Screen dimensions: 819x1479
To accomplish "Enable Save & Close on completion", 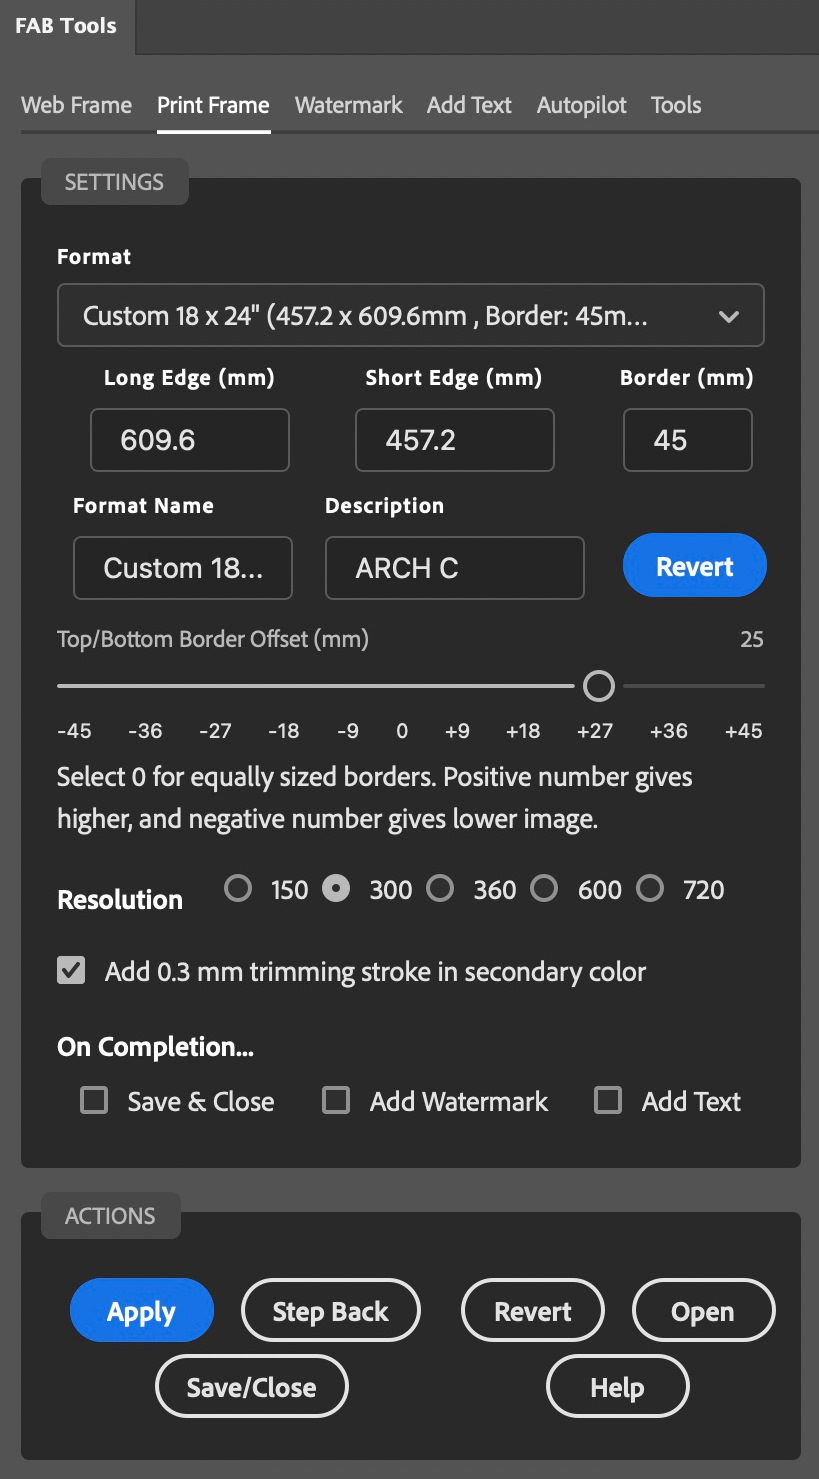I will tap(94, 1101).
